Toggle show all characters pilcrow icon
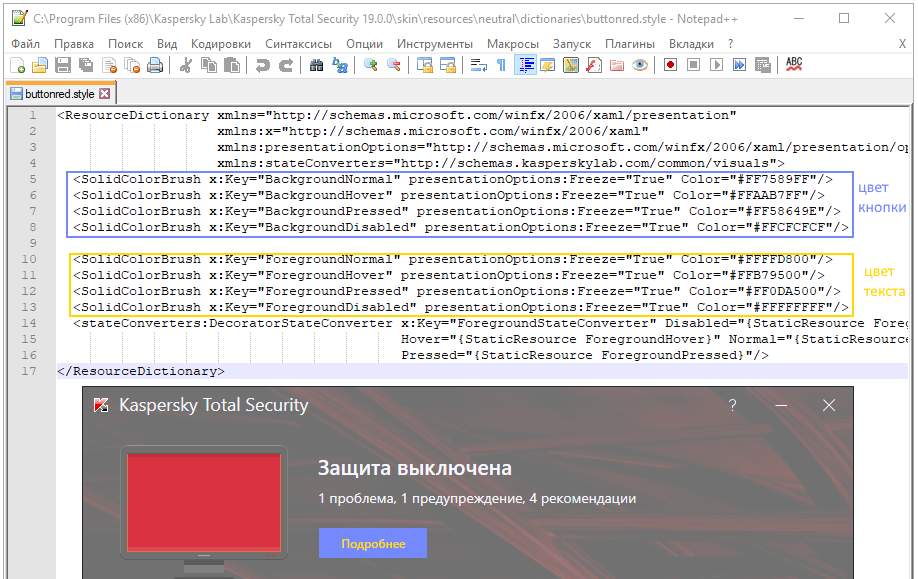The image size is (918, 579). coord(501,66)
